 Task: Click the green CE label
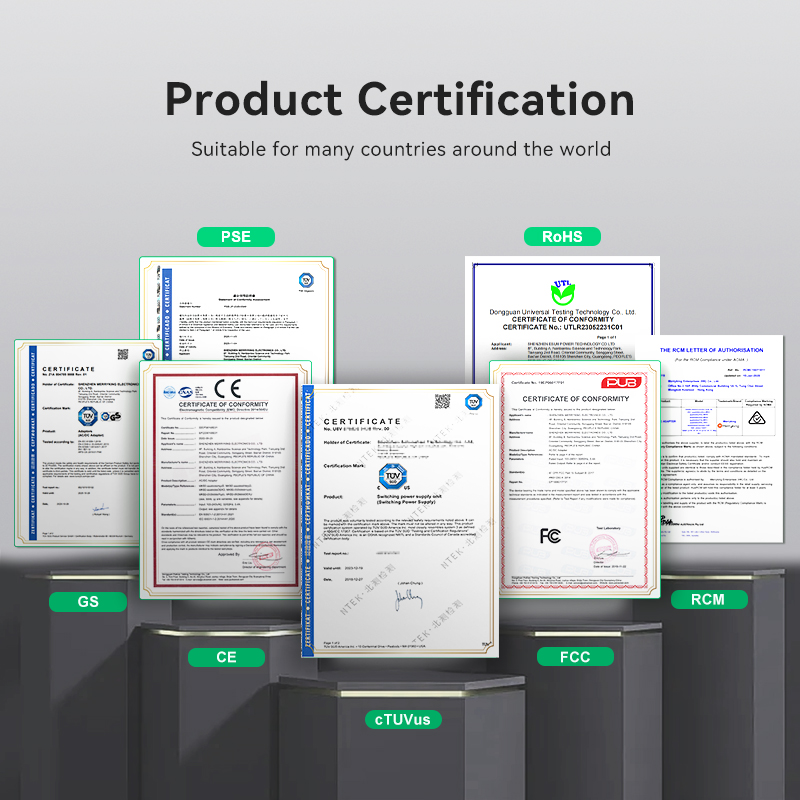click(226, 657)
